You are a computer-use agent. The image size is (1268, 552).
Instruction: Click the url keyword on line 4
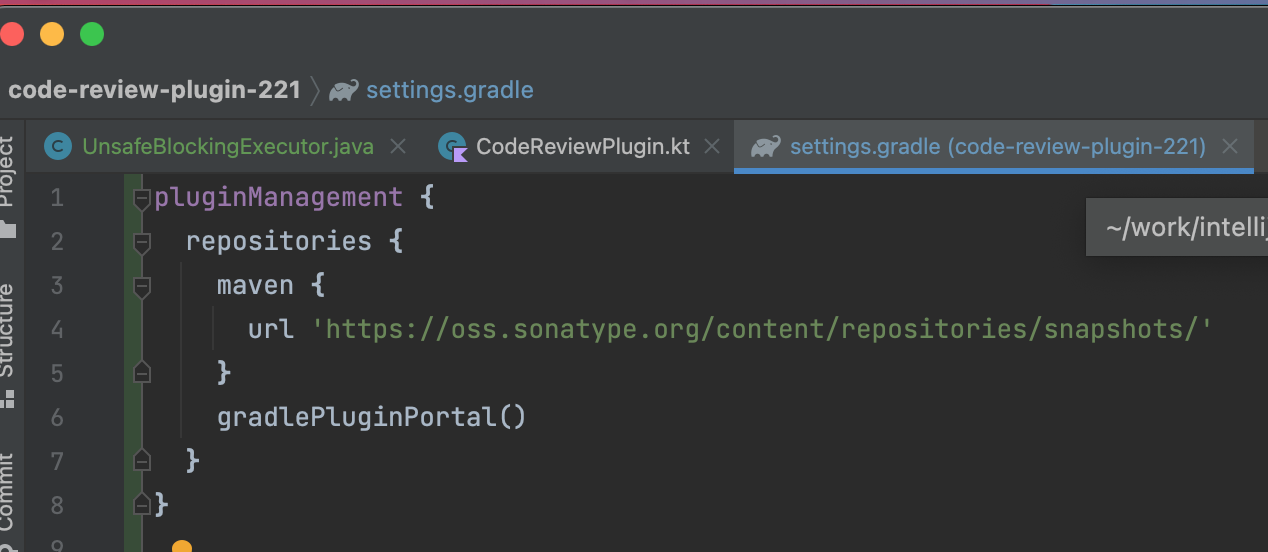pos(271,330)
